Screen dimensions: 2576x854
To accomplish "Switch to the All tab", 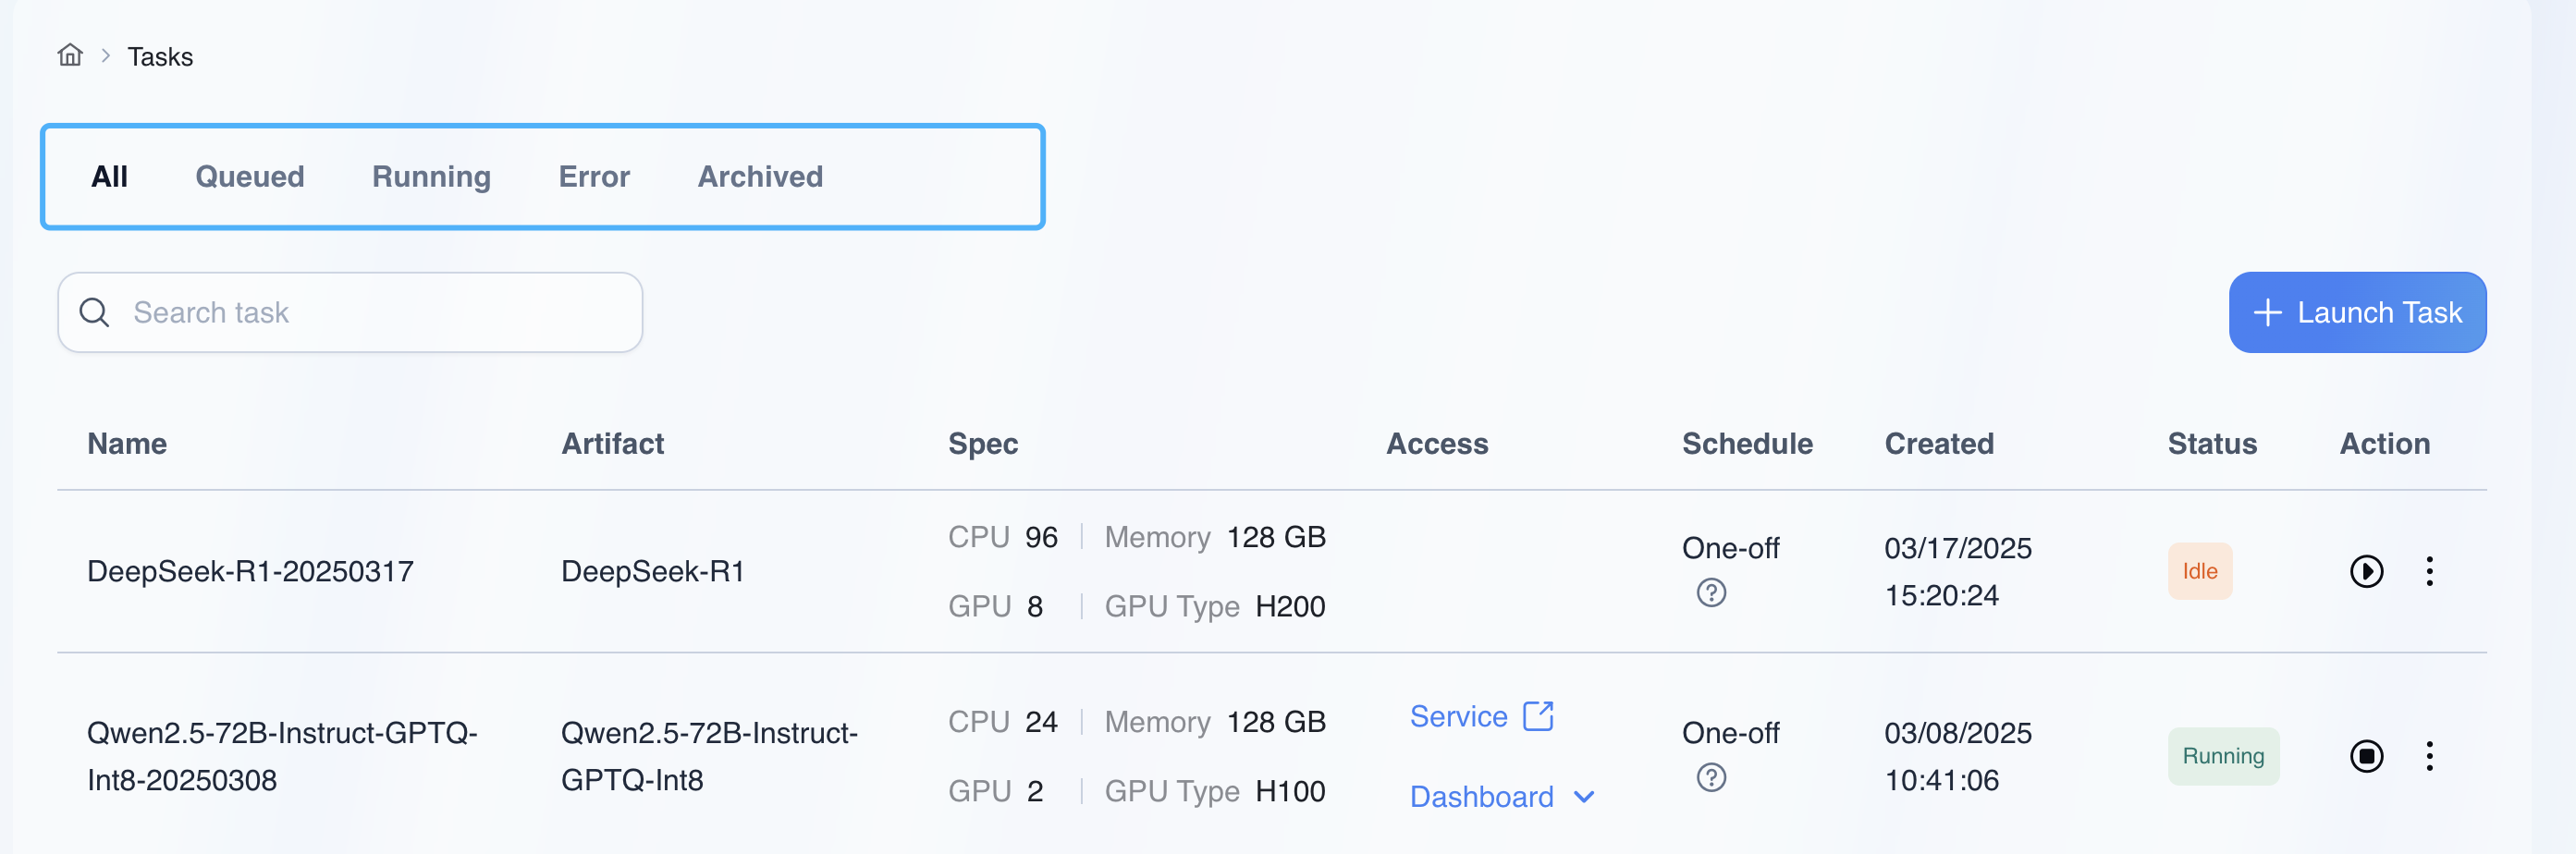I will [x=109, y=177].
